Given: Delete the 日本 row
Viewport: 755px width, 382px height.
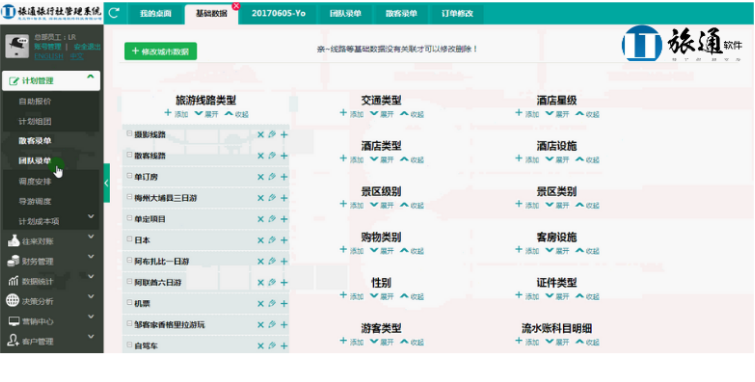Looking at the screenshot, I should (x=260, y=240).
